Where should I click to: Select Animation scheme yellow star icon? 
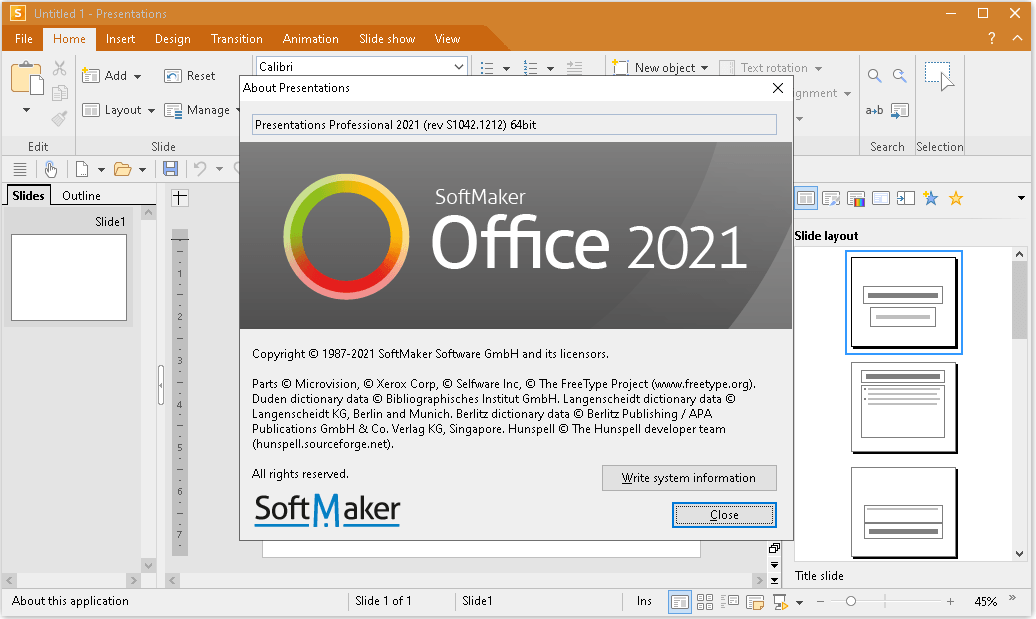tap(956, 198)
